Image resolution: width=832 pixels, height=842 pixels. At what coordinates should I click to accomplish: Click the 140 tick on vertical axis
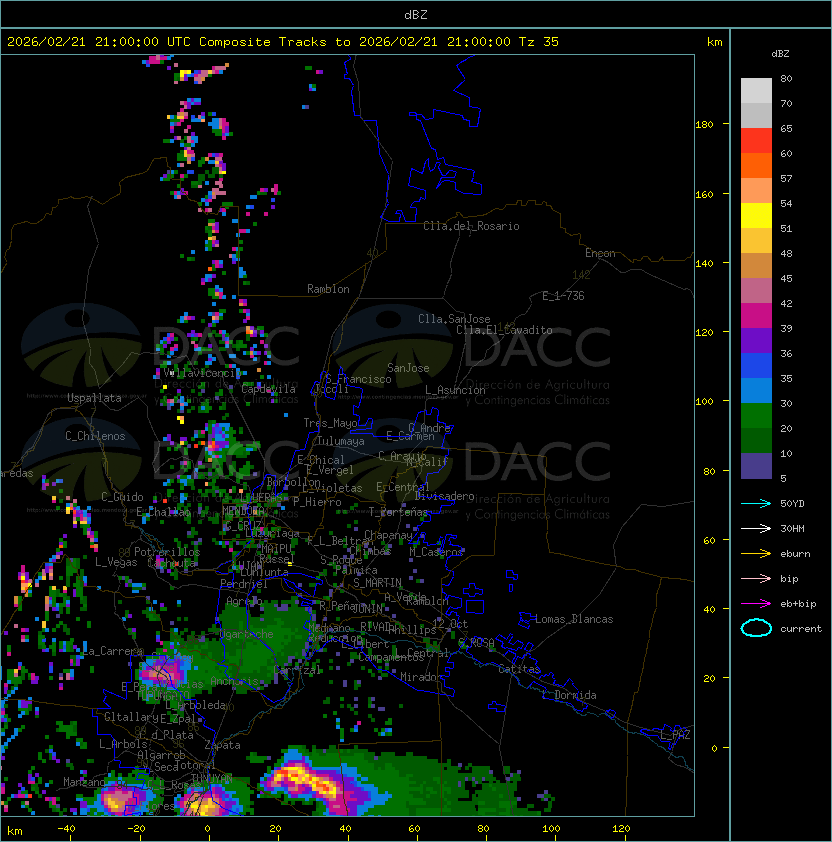click(x=704, y=264)
